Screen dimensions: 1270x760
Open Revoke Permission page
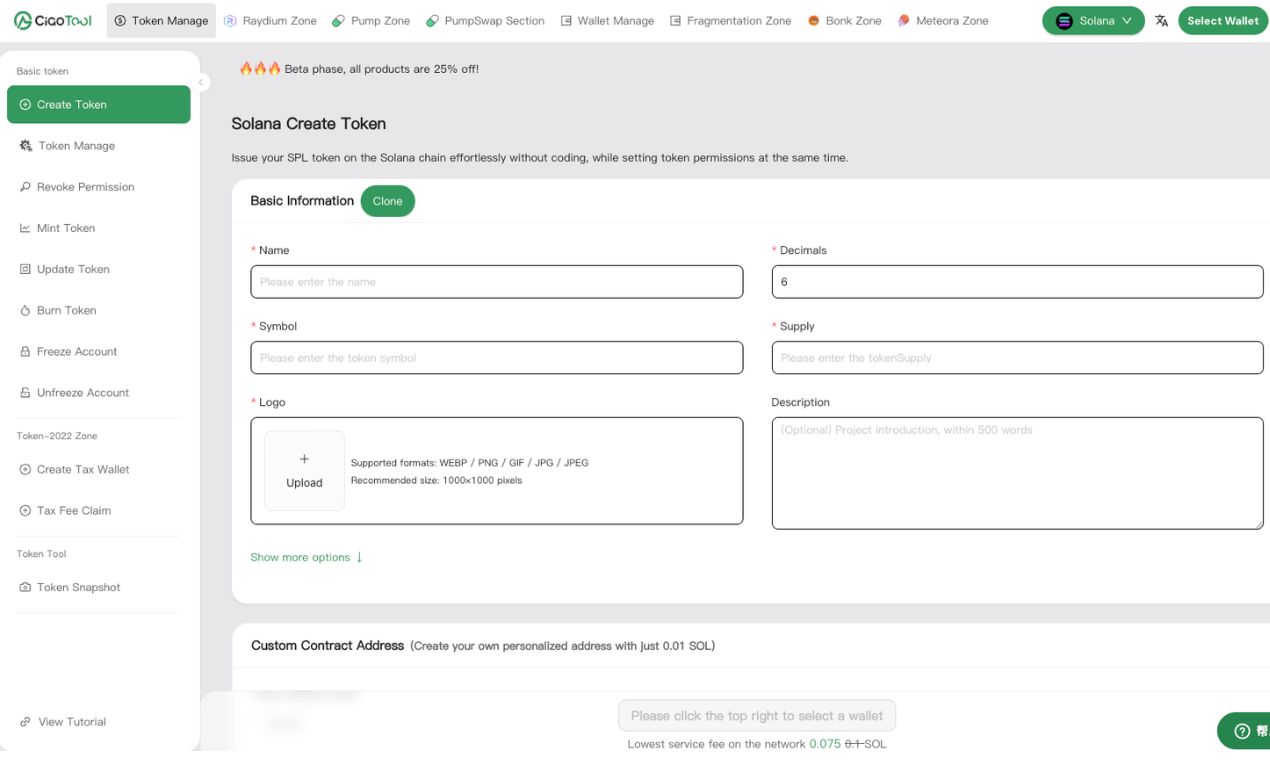pos(85,187)
